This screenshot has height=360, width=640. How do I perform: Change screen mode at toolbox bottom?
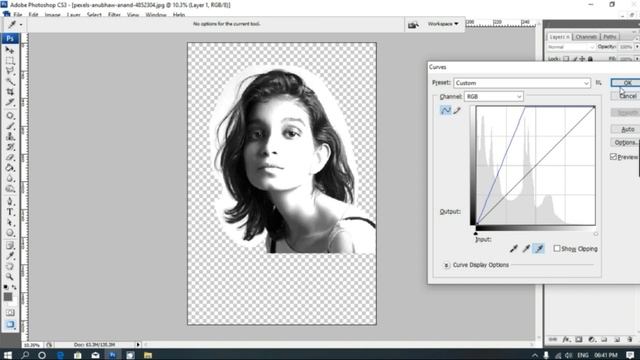(10, 325)
